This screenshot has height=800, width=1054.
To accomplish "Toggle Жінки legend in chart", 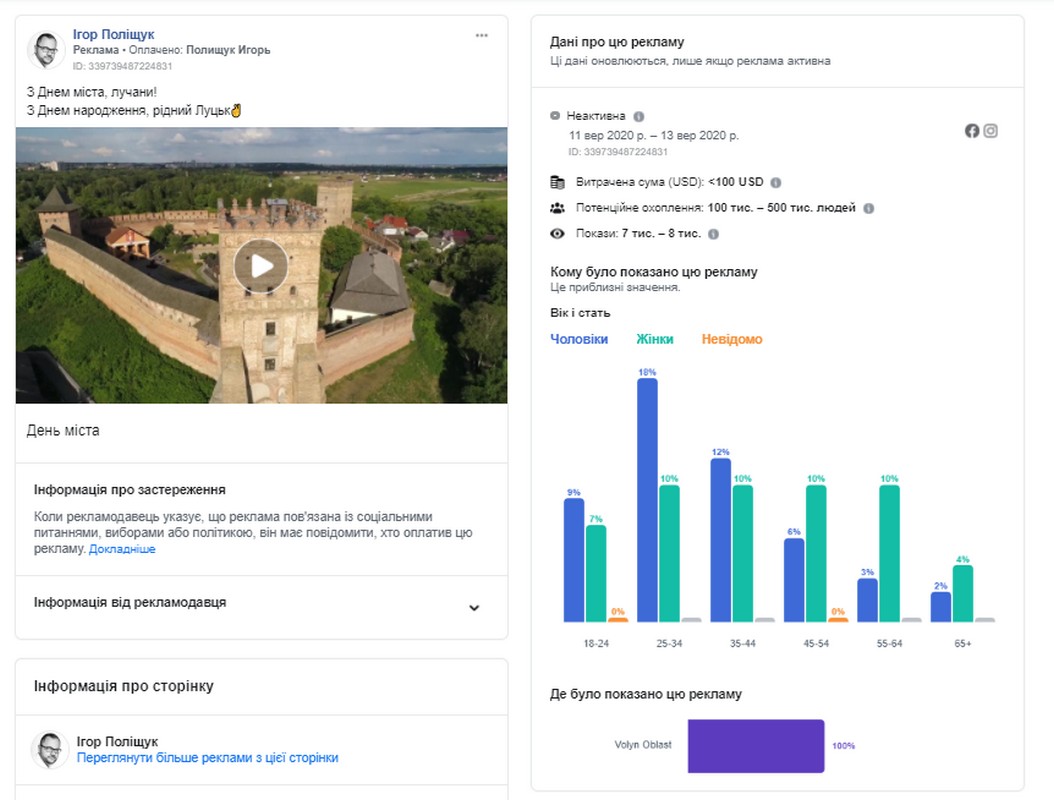I will coord(655,339).
